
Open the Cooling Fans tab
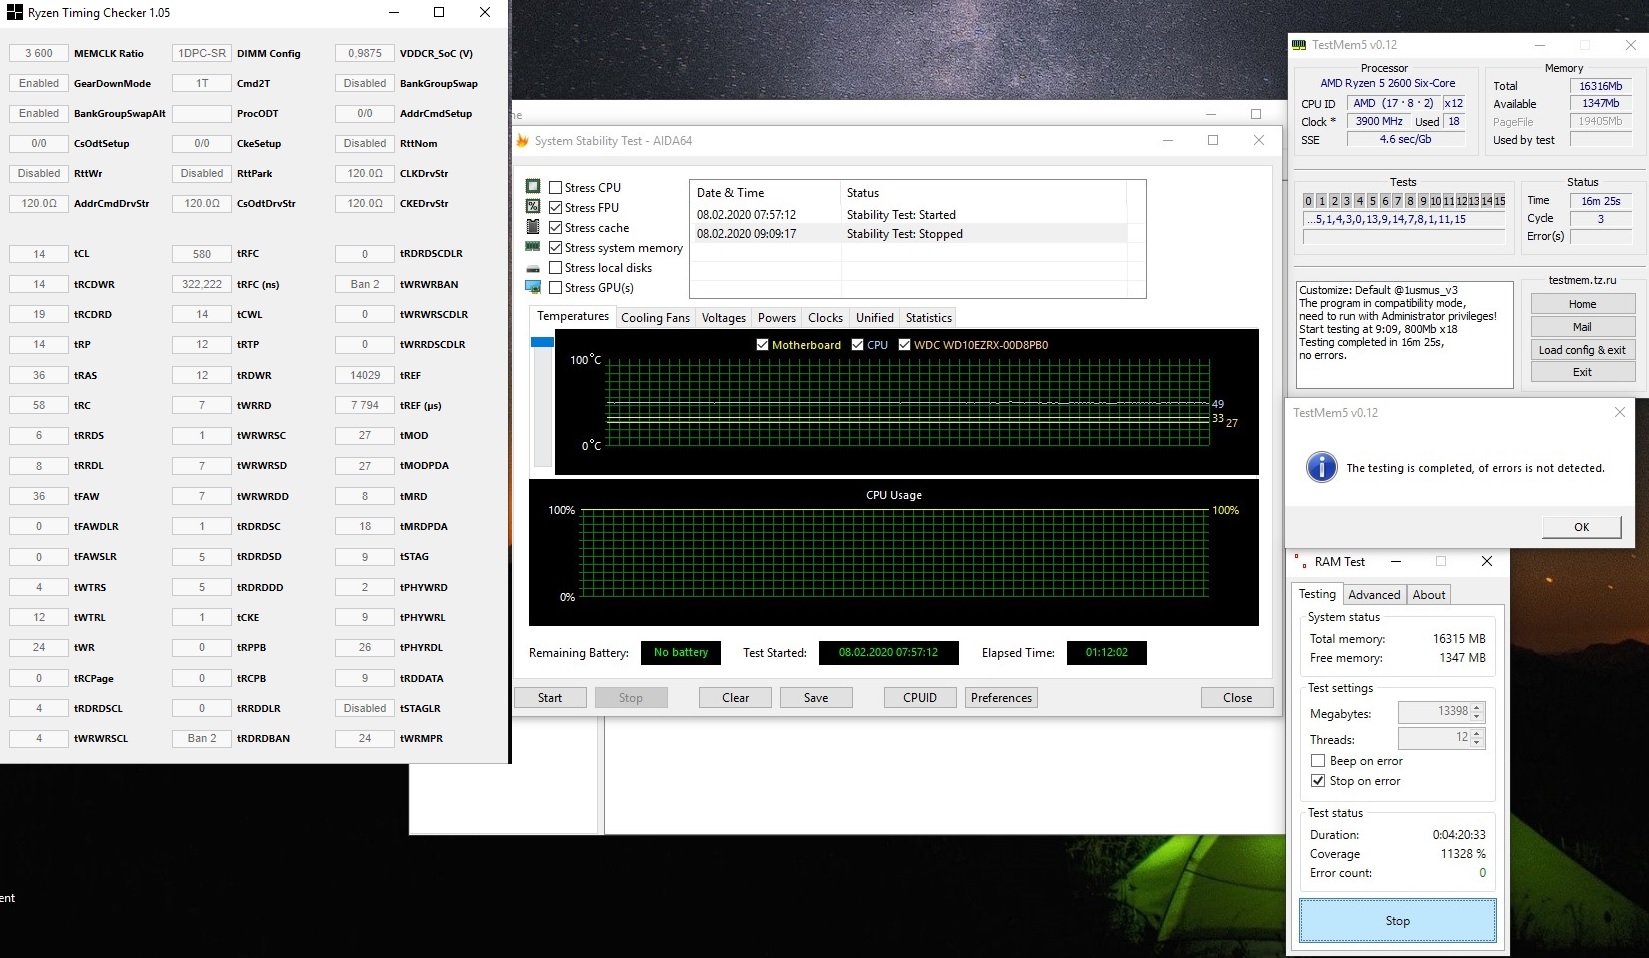pyautogui.click(x=655, y=318)
